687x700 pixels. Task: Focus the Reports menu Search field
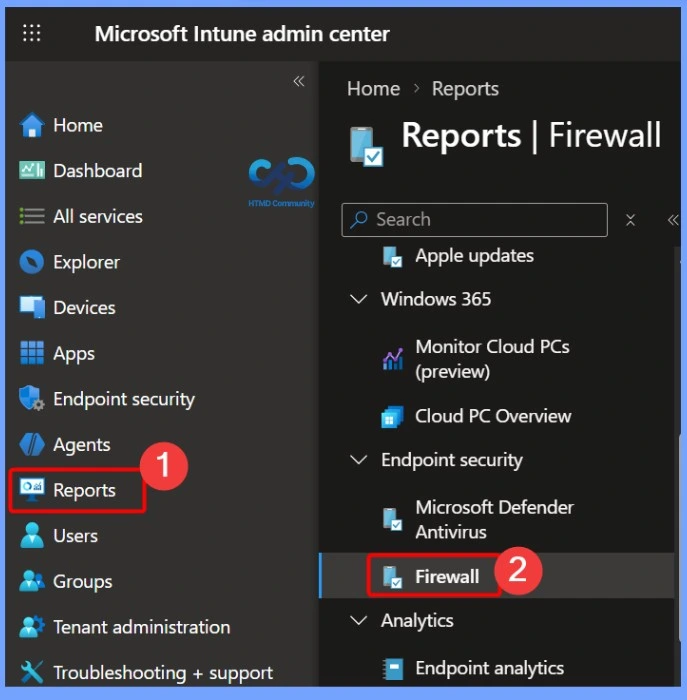click(475, 220)
